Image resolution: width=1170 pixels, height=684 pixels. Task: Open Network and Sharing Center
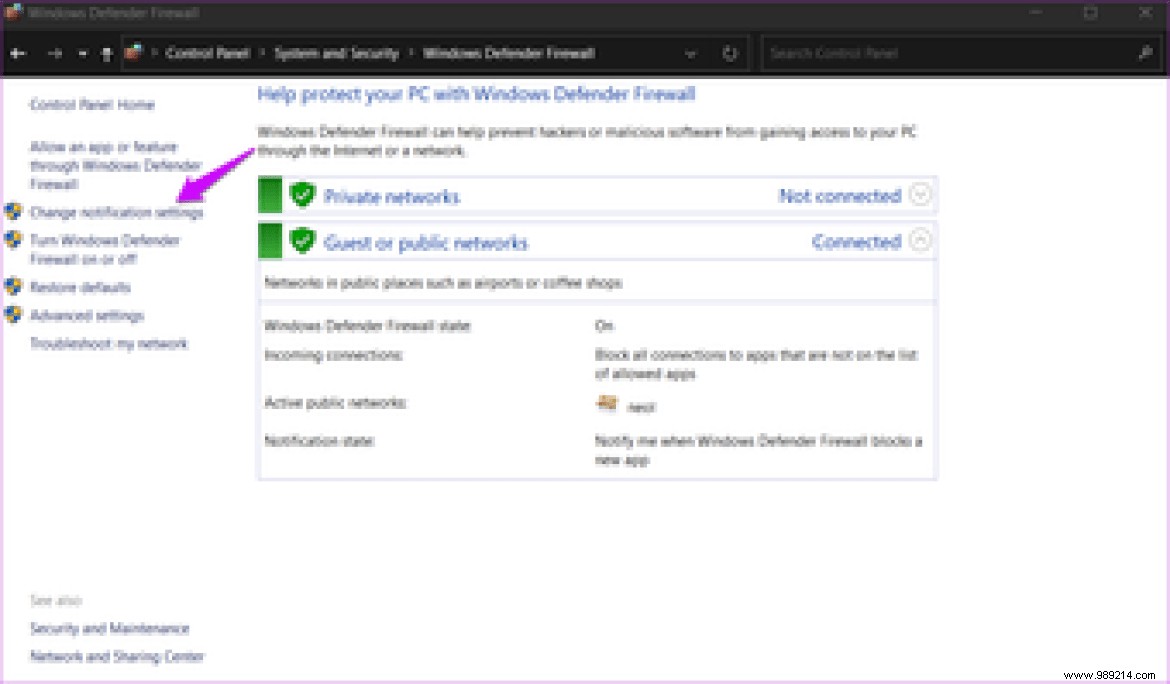pos(117,656)
